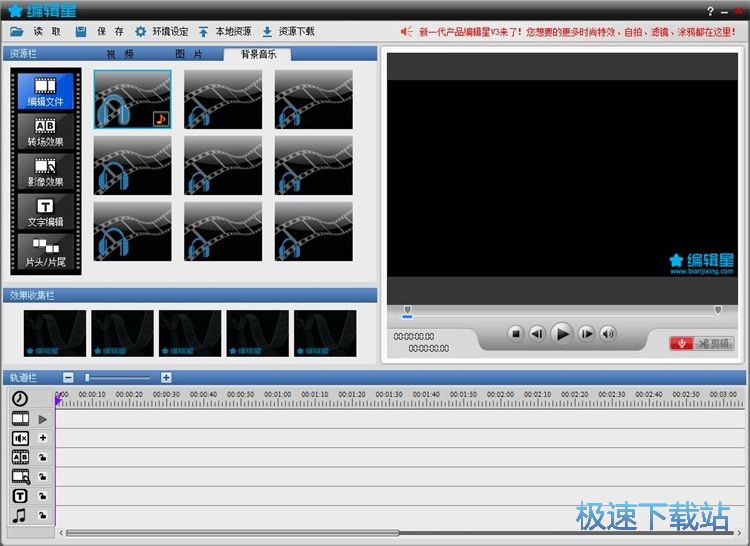The image size is (750, 546).
Task: Click the AB transition track icon
Action: (x=20, y=457)
